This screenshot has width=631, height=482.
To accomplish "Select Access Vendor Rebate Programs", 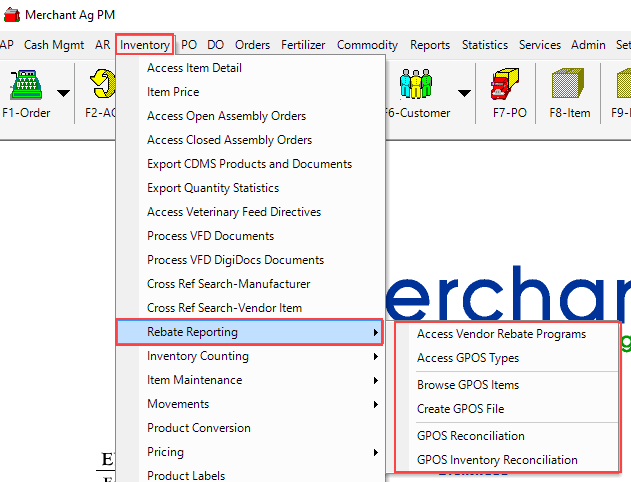I will tap(501, 334).
